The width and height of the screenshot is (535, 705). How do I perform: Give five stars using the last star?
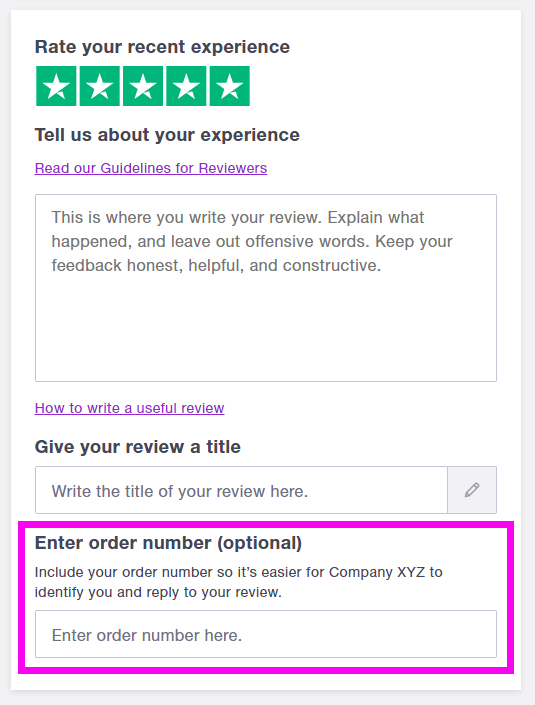[x=230, y=86]
